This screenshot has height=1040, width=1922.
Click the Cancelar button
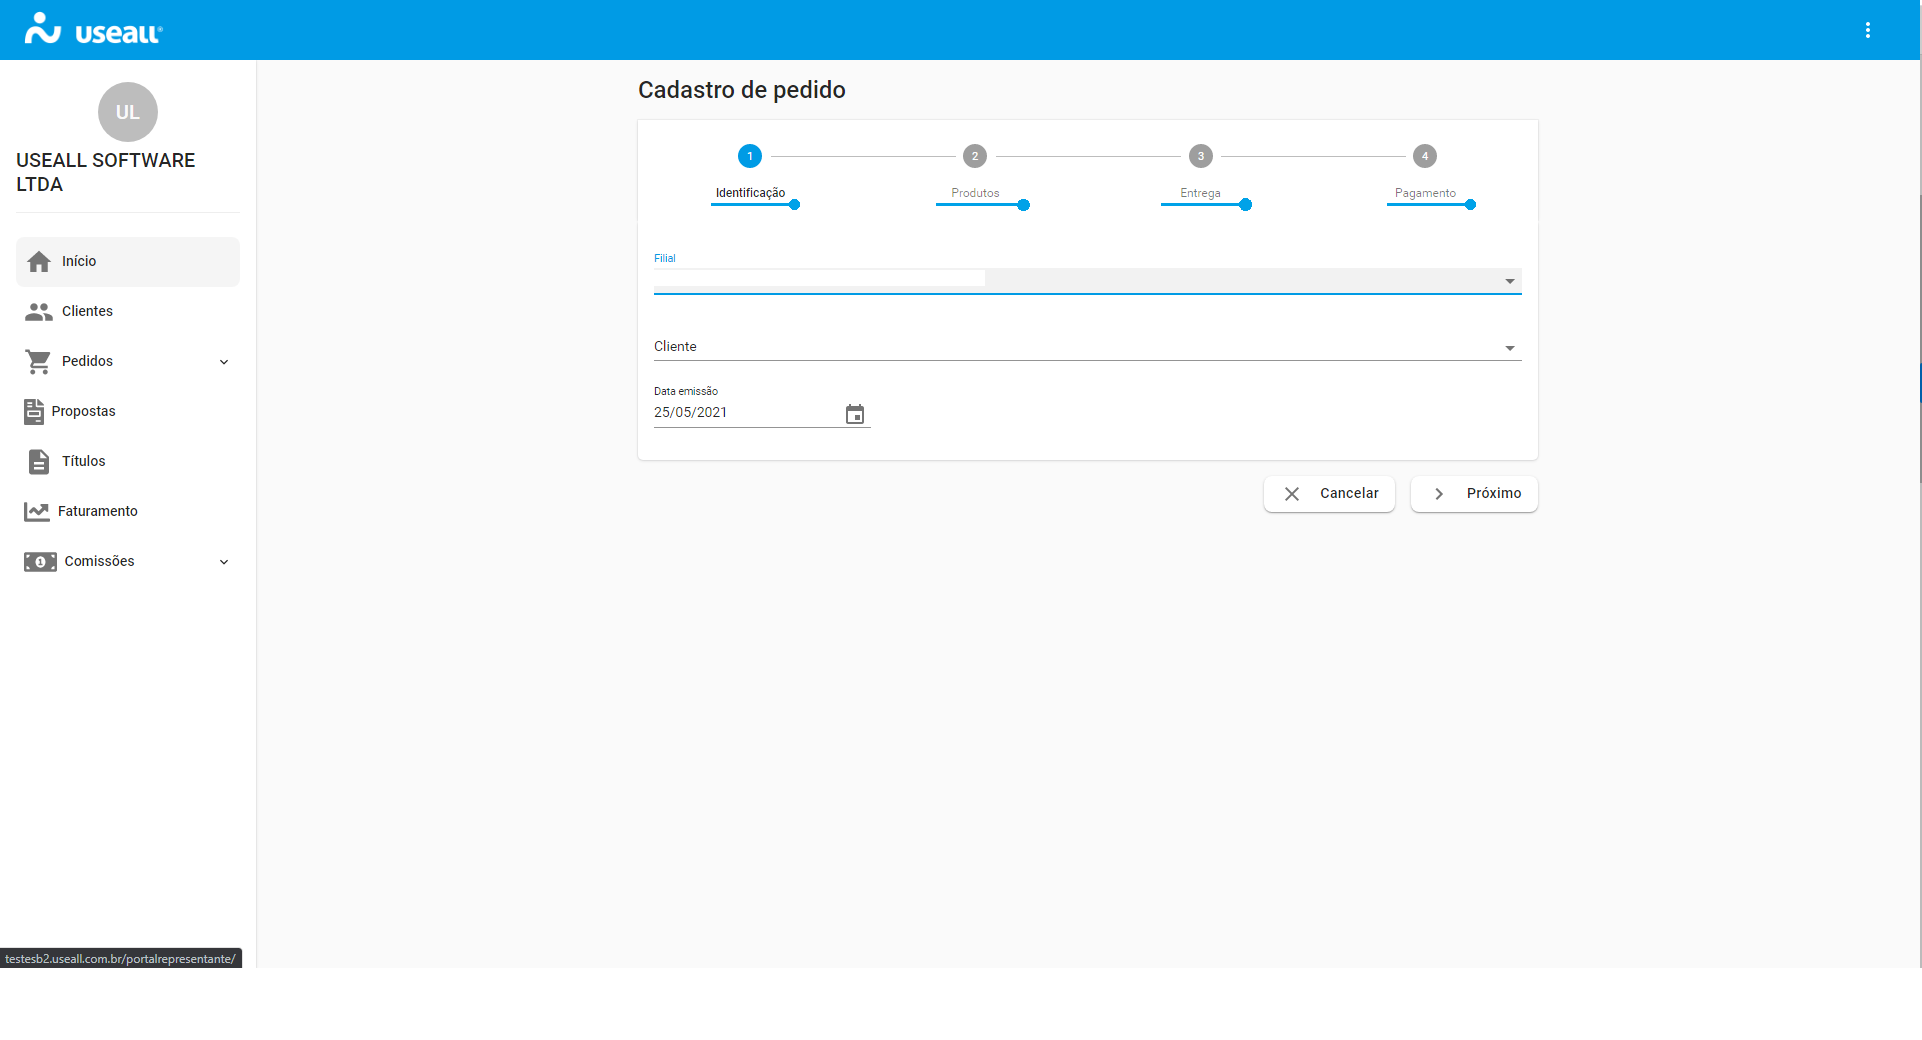pyautogui.click(x=1329, y=494)
